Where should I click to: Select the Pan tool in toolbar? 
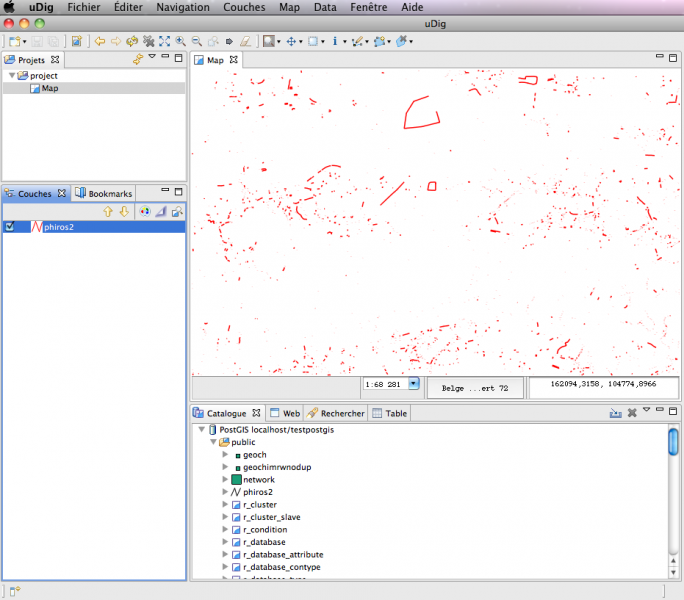click(x=292, y=41)
